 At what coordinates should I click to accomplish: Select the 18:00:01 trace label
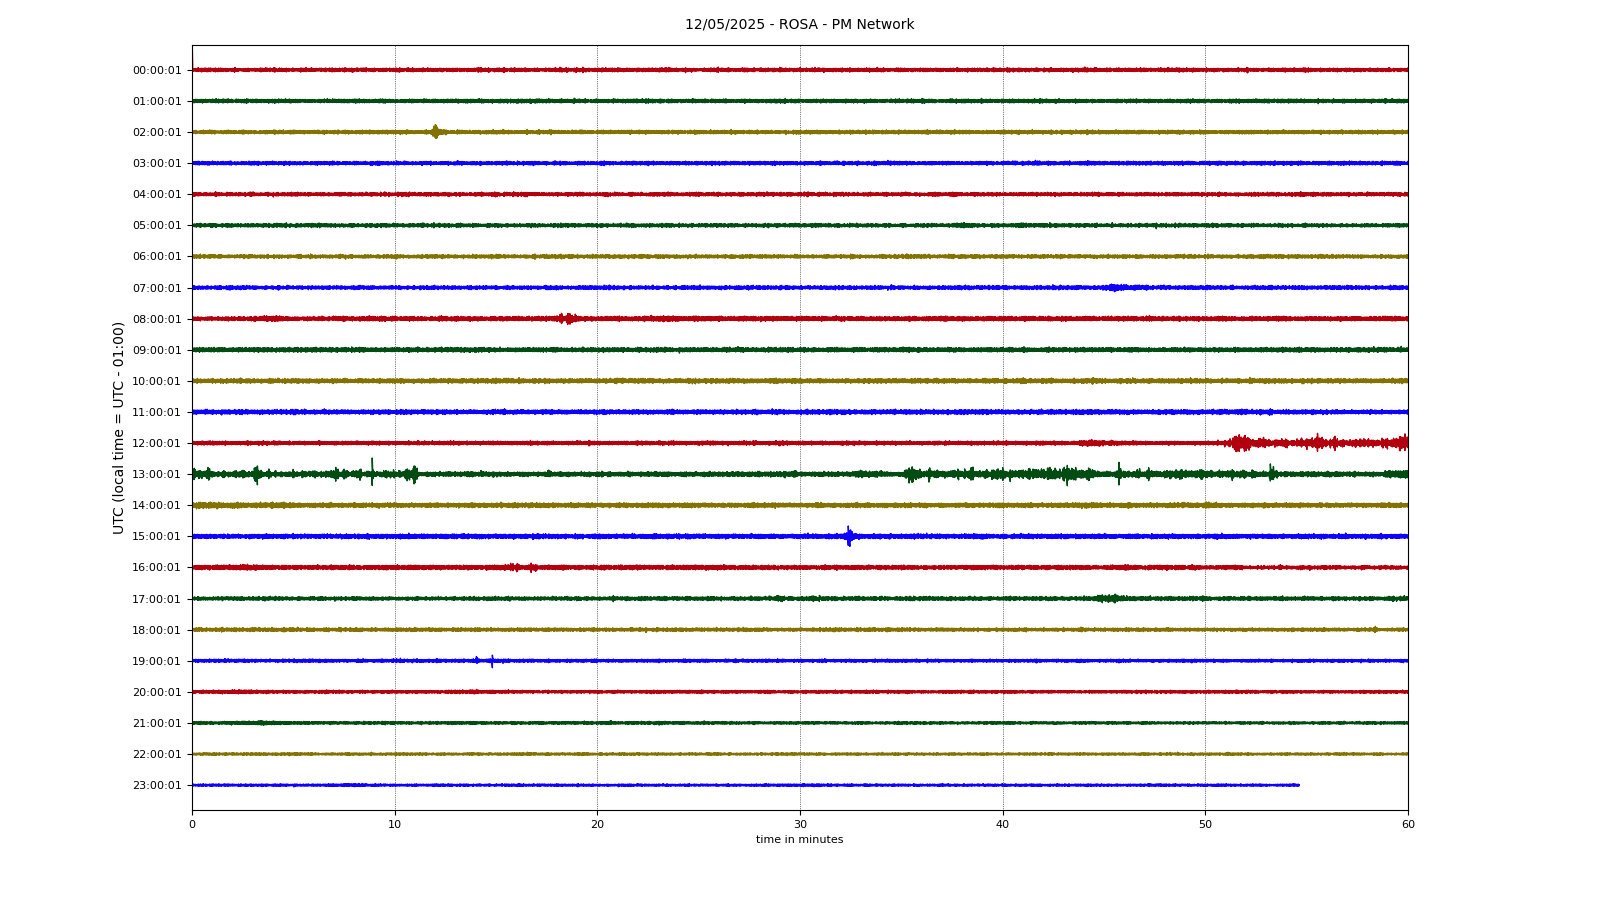coord(157,630)
